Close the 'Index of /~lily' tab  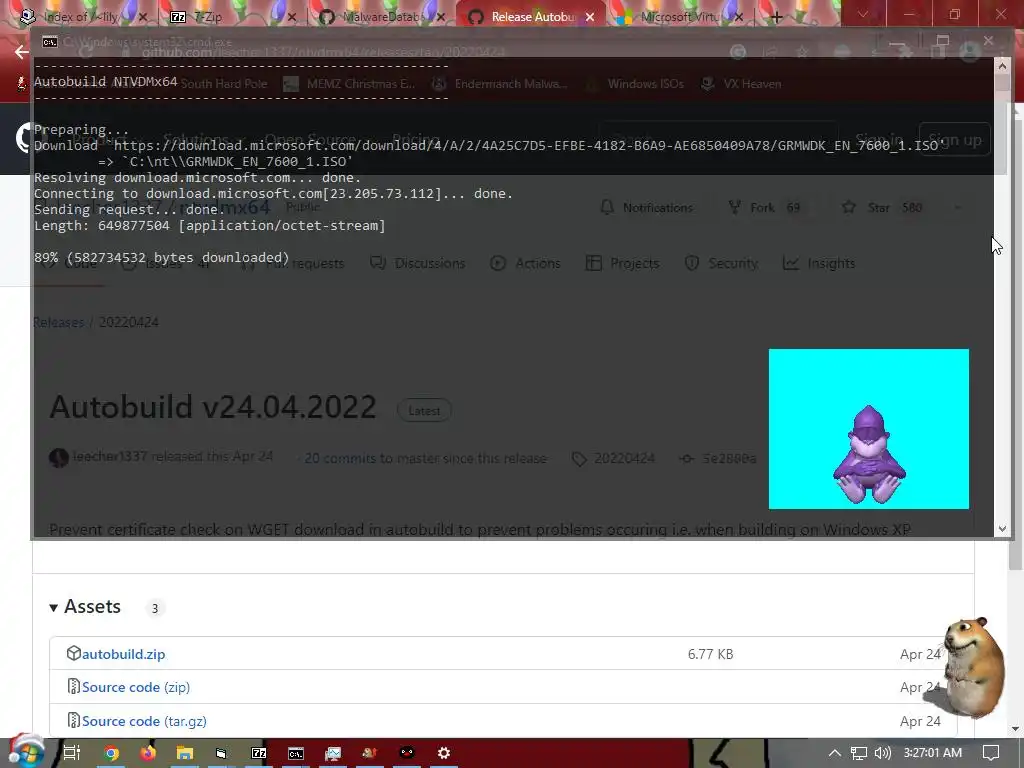click(144, 16)
